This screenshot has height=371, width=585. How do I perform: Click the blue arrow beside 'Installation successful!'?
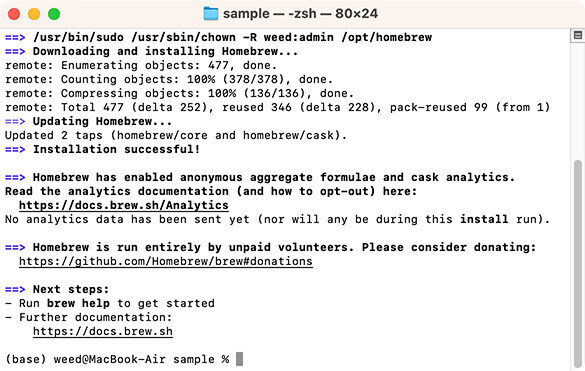[x=15, y=149]
